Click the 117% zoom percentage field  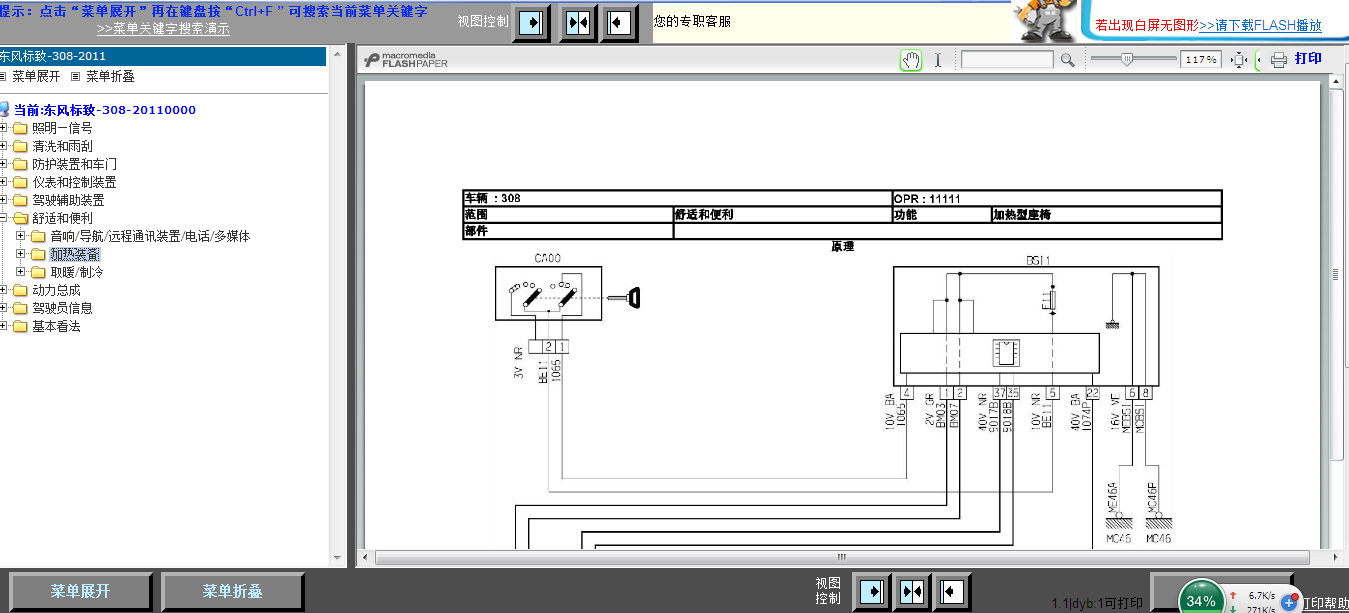(x=1201, y=60)
